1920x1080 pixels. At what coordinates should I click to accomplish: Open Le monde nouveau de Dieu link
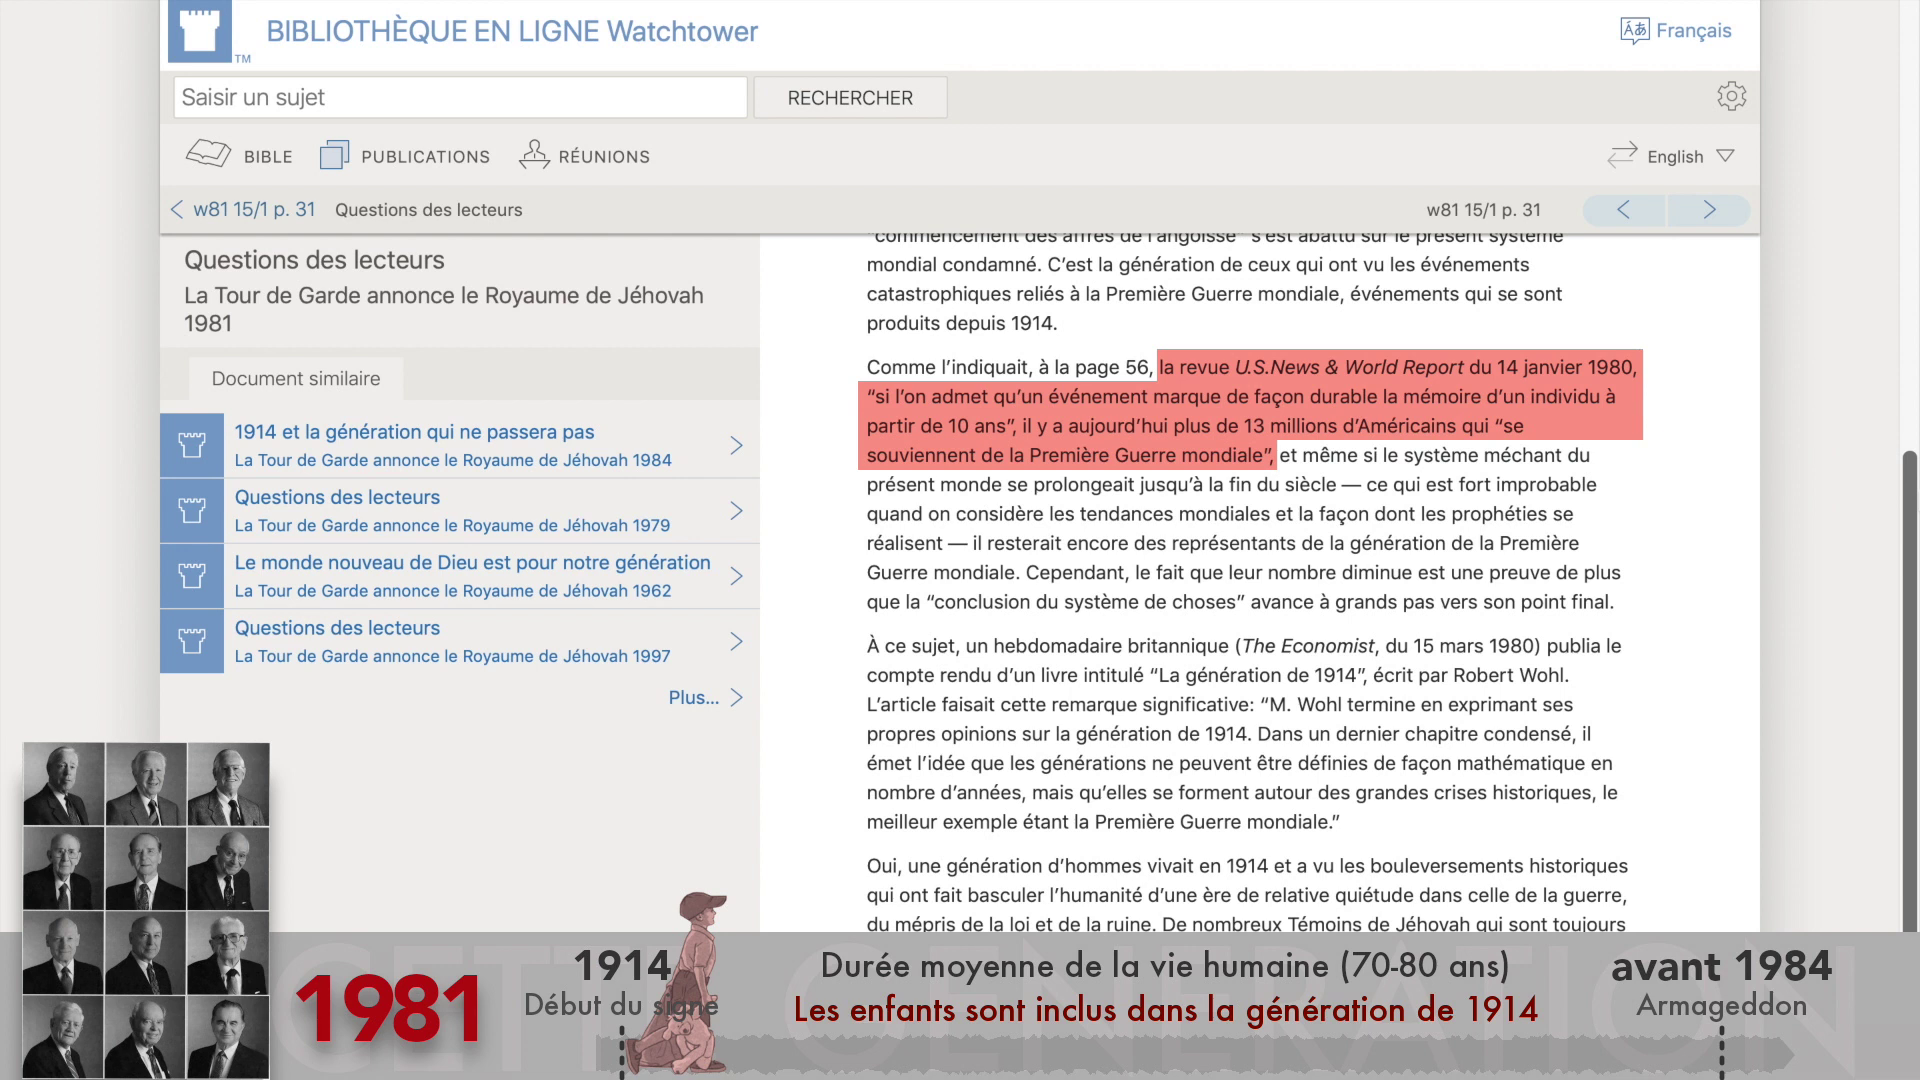(472, 563)
